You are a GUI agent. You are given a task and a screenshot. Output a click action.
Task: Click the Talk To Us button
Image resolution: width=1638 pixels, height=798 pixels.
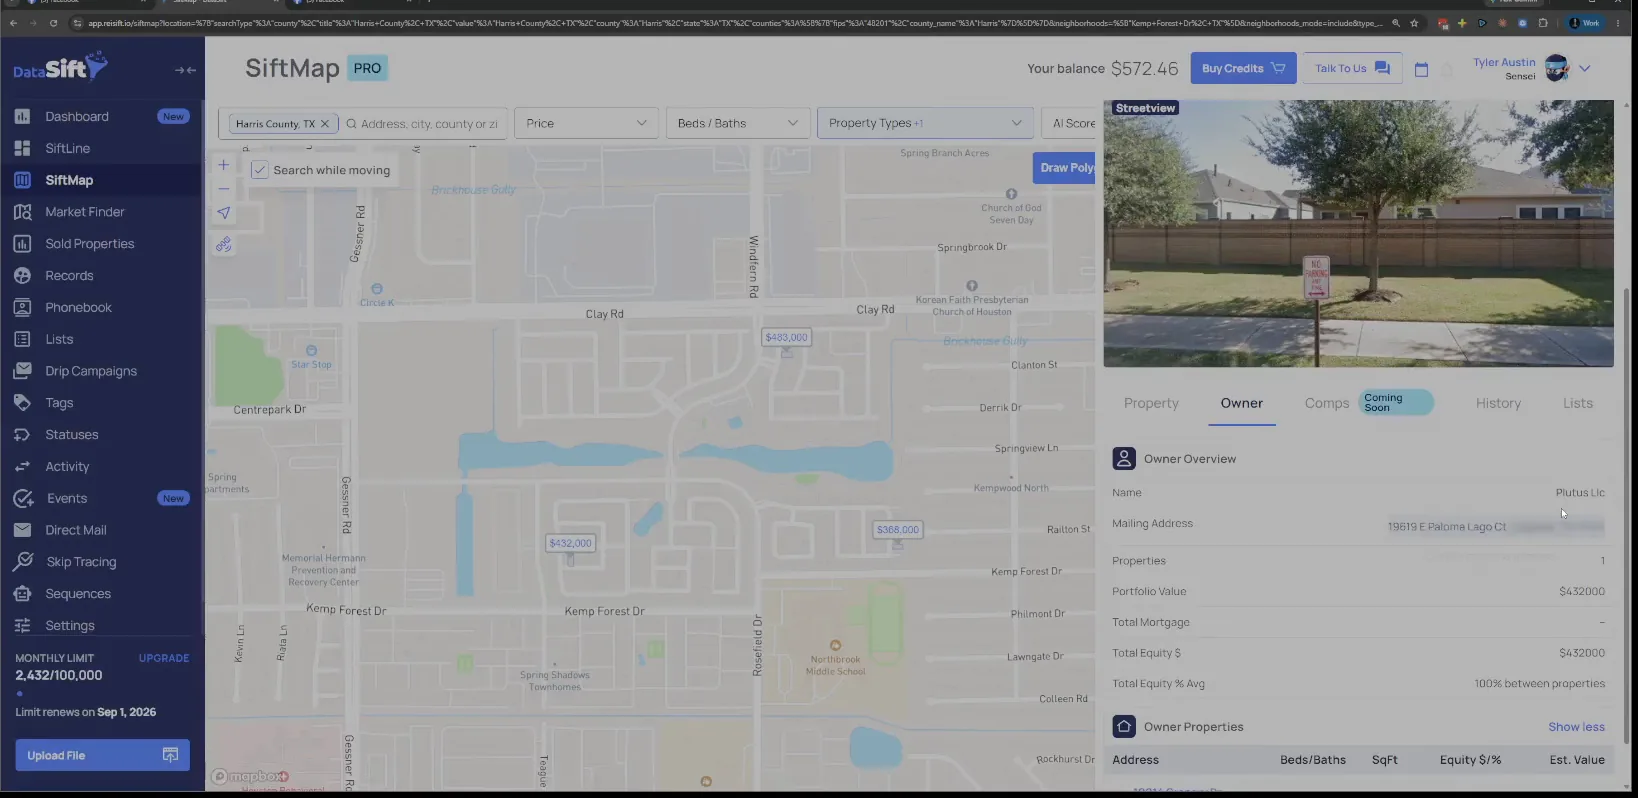(x=1352, y=68)
